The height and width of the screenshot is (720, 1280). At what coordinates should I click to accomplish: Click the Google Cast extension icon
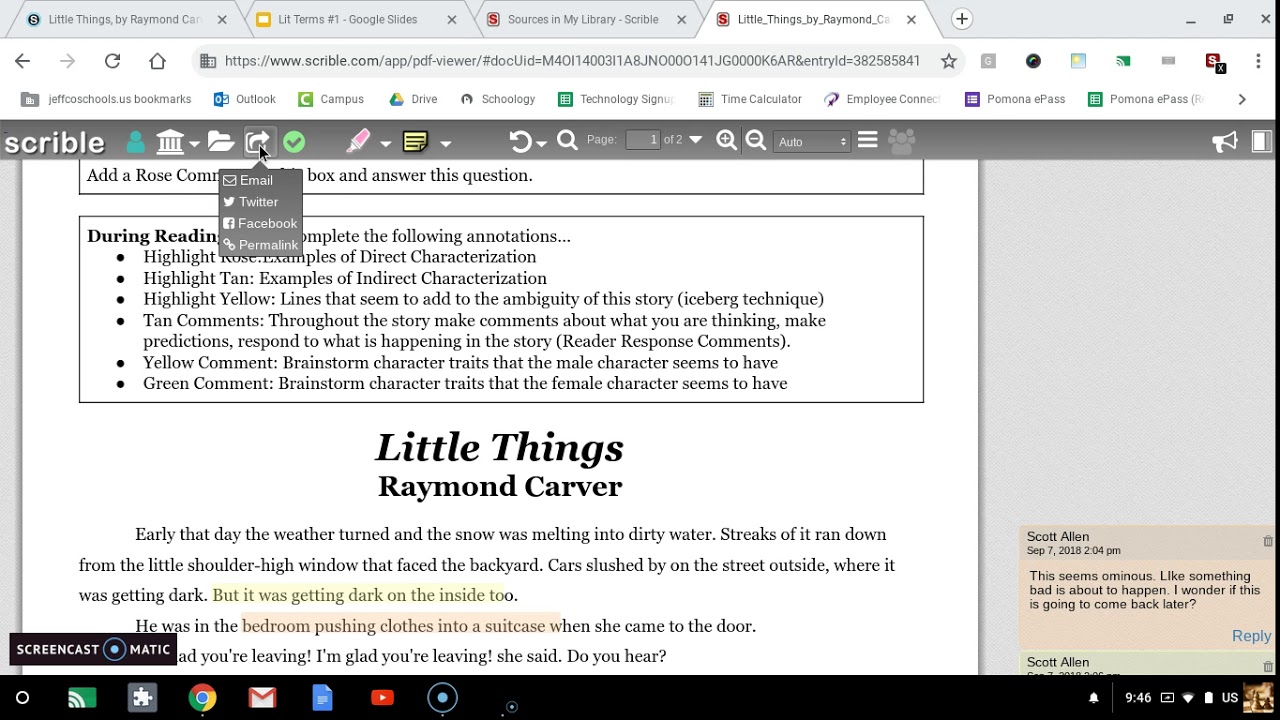pos(1123,61)
